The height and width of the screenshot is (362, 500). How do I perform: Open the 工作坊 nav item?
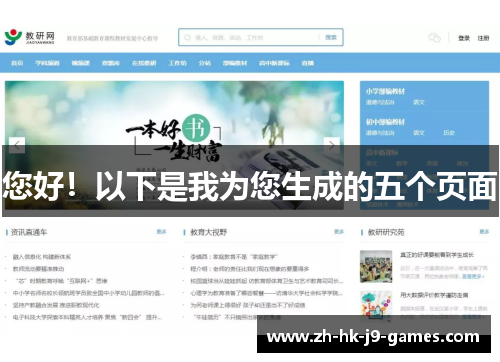pos(177,63)
